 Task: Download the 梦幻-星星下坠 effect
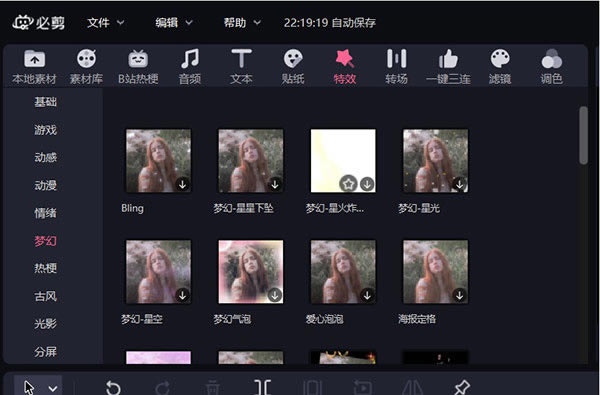(275, 184)
